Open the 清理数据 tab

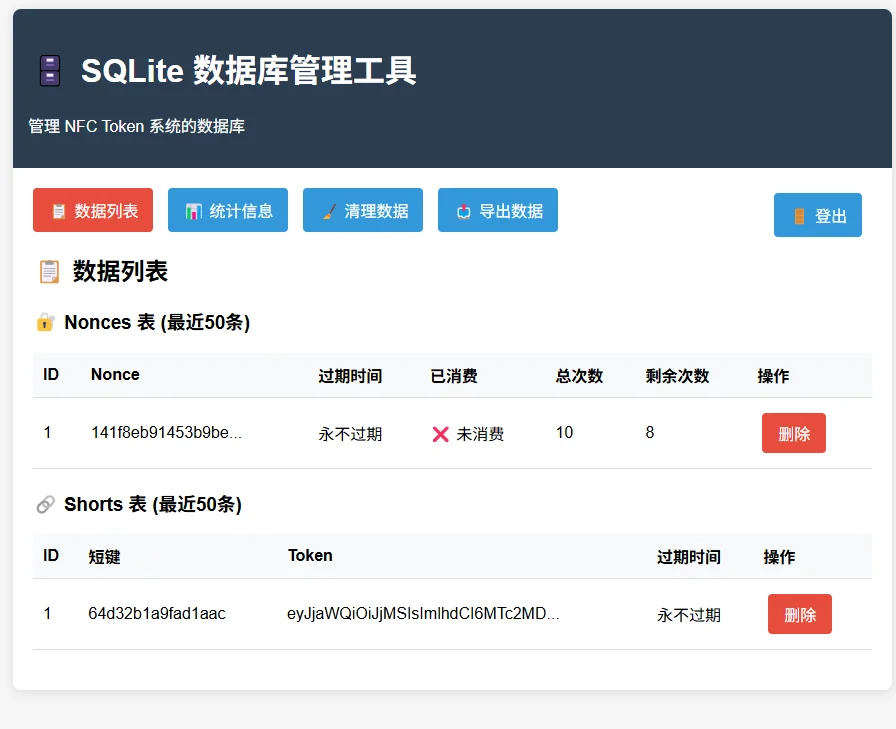tap(363, 210)
